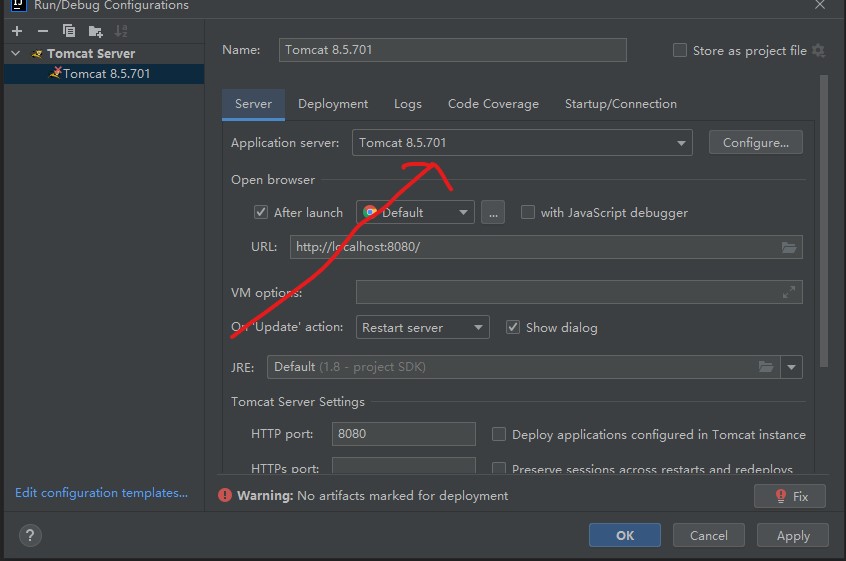846x561 pixels.
Task: Check Deploy applications configured in Tomcat instance
Action: [499, 434]
